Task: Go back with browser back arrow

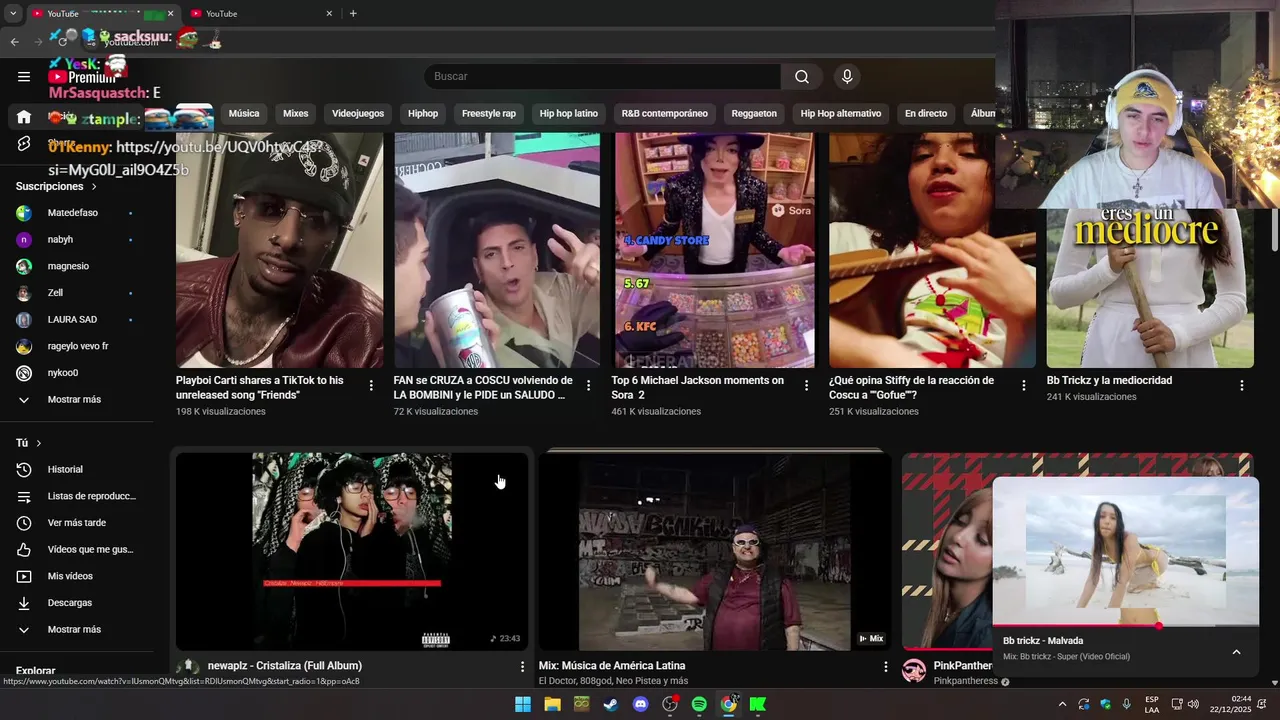Action: [x=14, y=41]
